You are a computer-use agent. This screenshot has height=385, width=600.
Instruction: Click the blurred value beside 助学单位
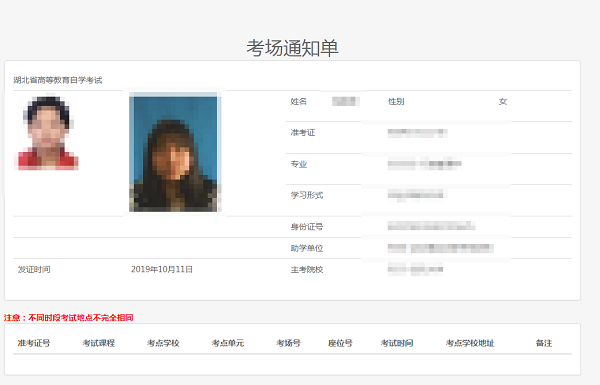pos(440,248)
